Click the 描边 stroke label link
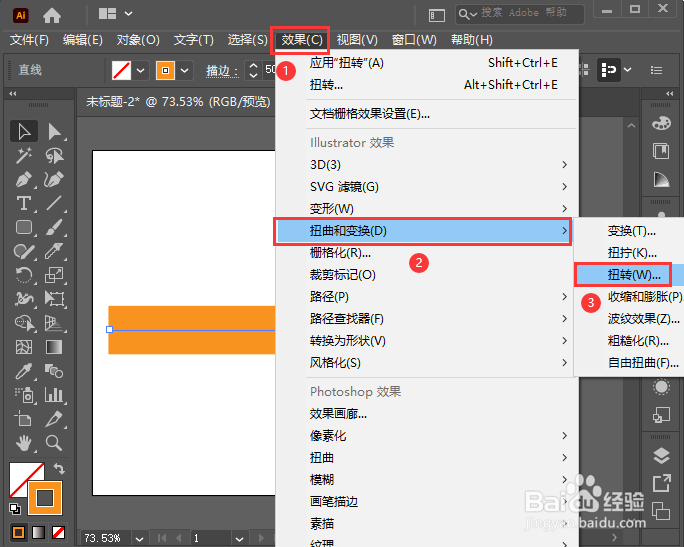The image size is (684, 547). pyautogui.click(x=222, y=70)
